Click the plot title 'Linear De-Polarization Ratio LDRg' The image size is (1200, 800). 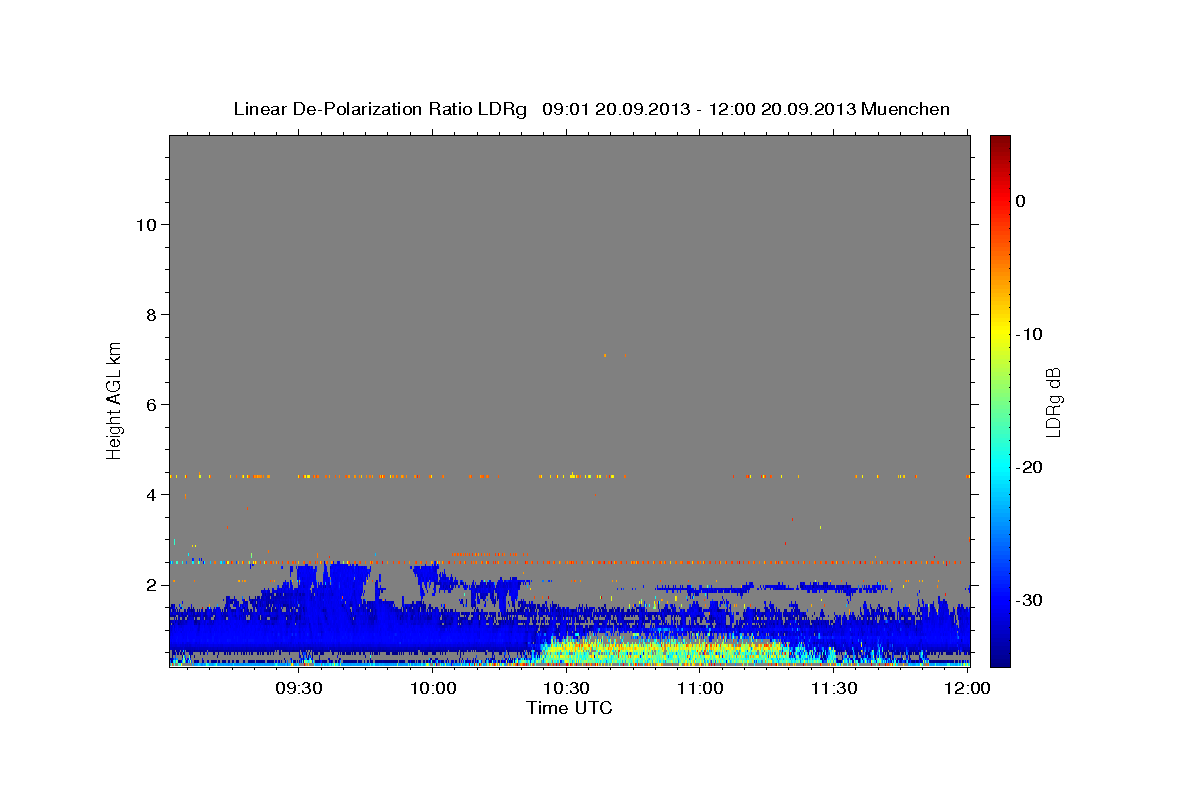(x=380, y=109)
